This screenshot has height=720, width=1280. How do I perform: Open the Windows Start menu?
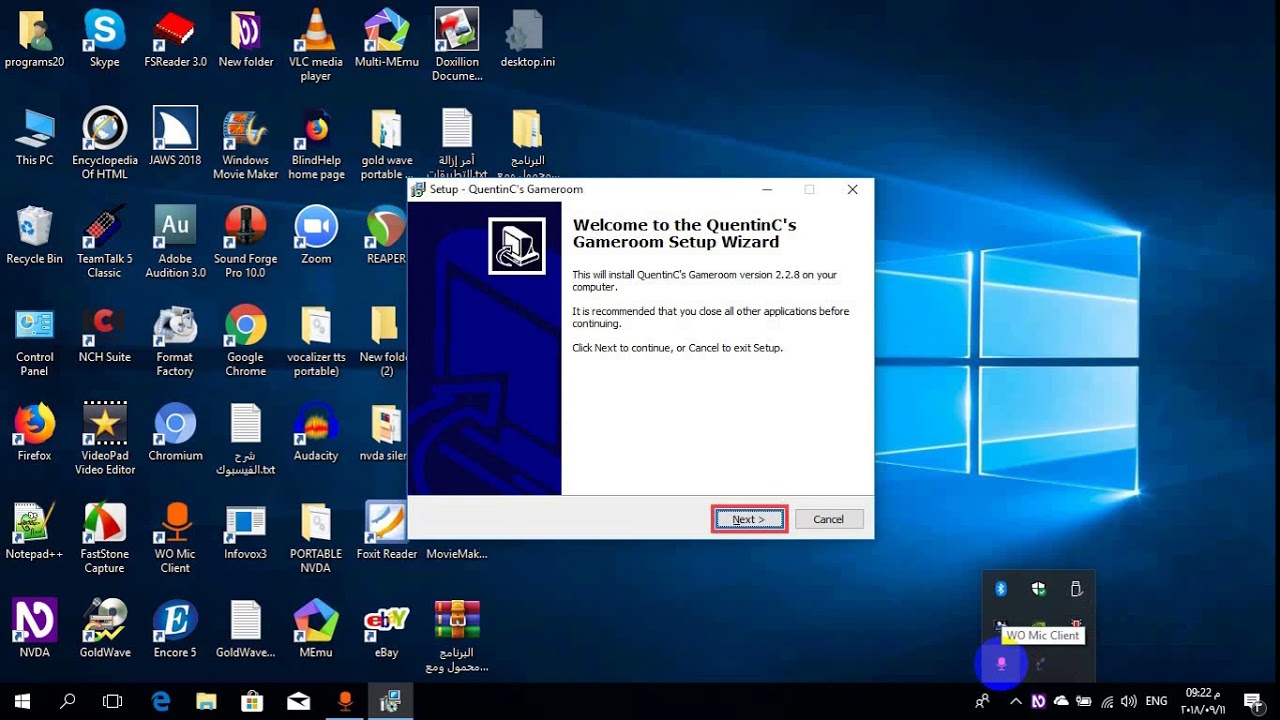pyautogui.click(x=22, y=702)
